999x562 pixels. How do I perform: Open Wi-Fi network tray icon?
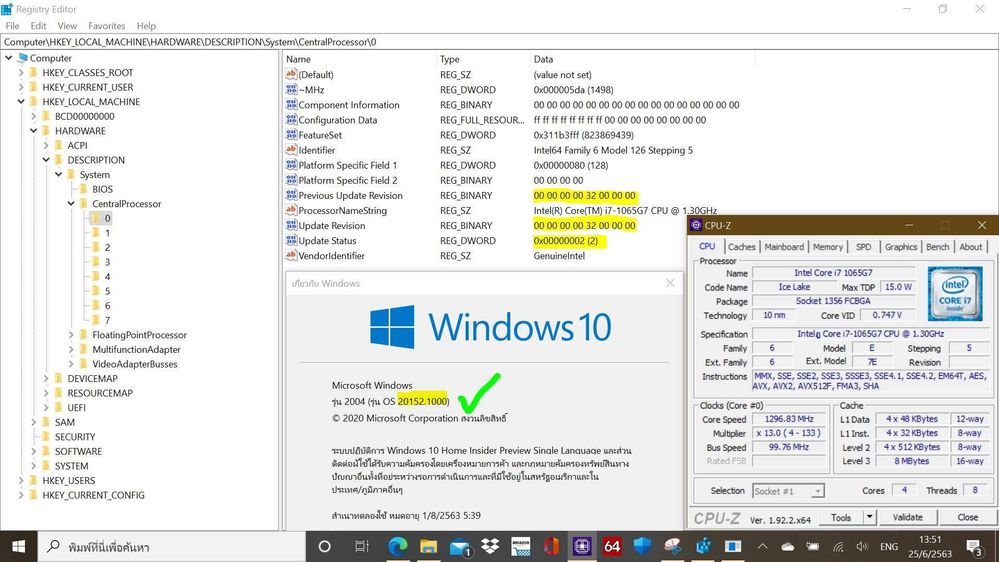838,547
